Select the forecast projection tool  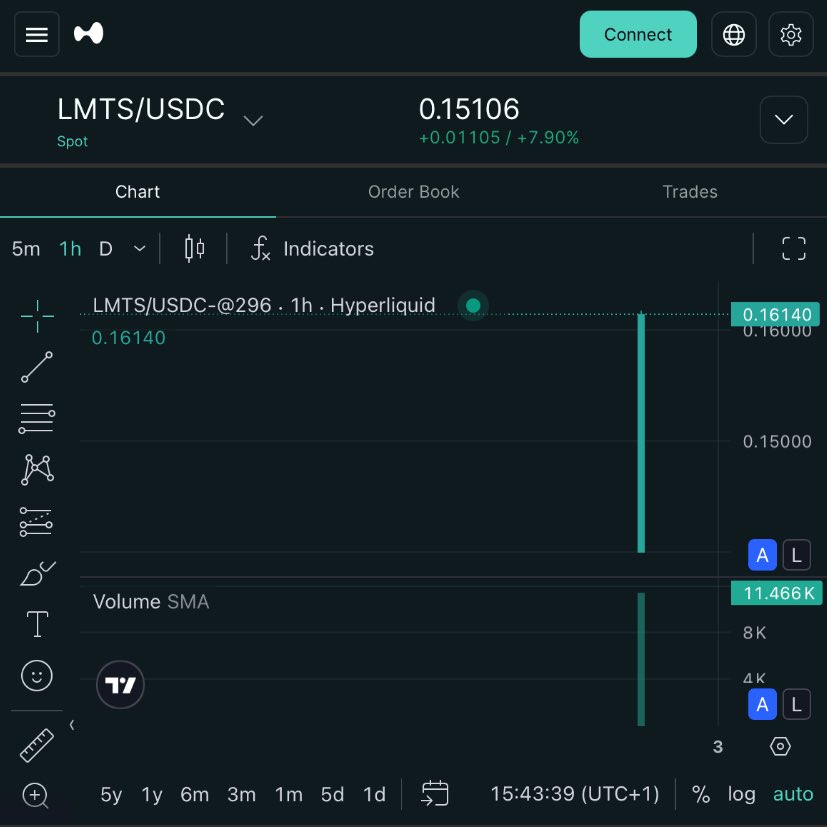coord(36,522)
